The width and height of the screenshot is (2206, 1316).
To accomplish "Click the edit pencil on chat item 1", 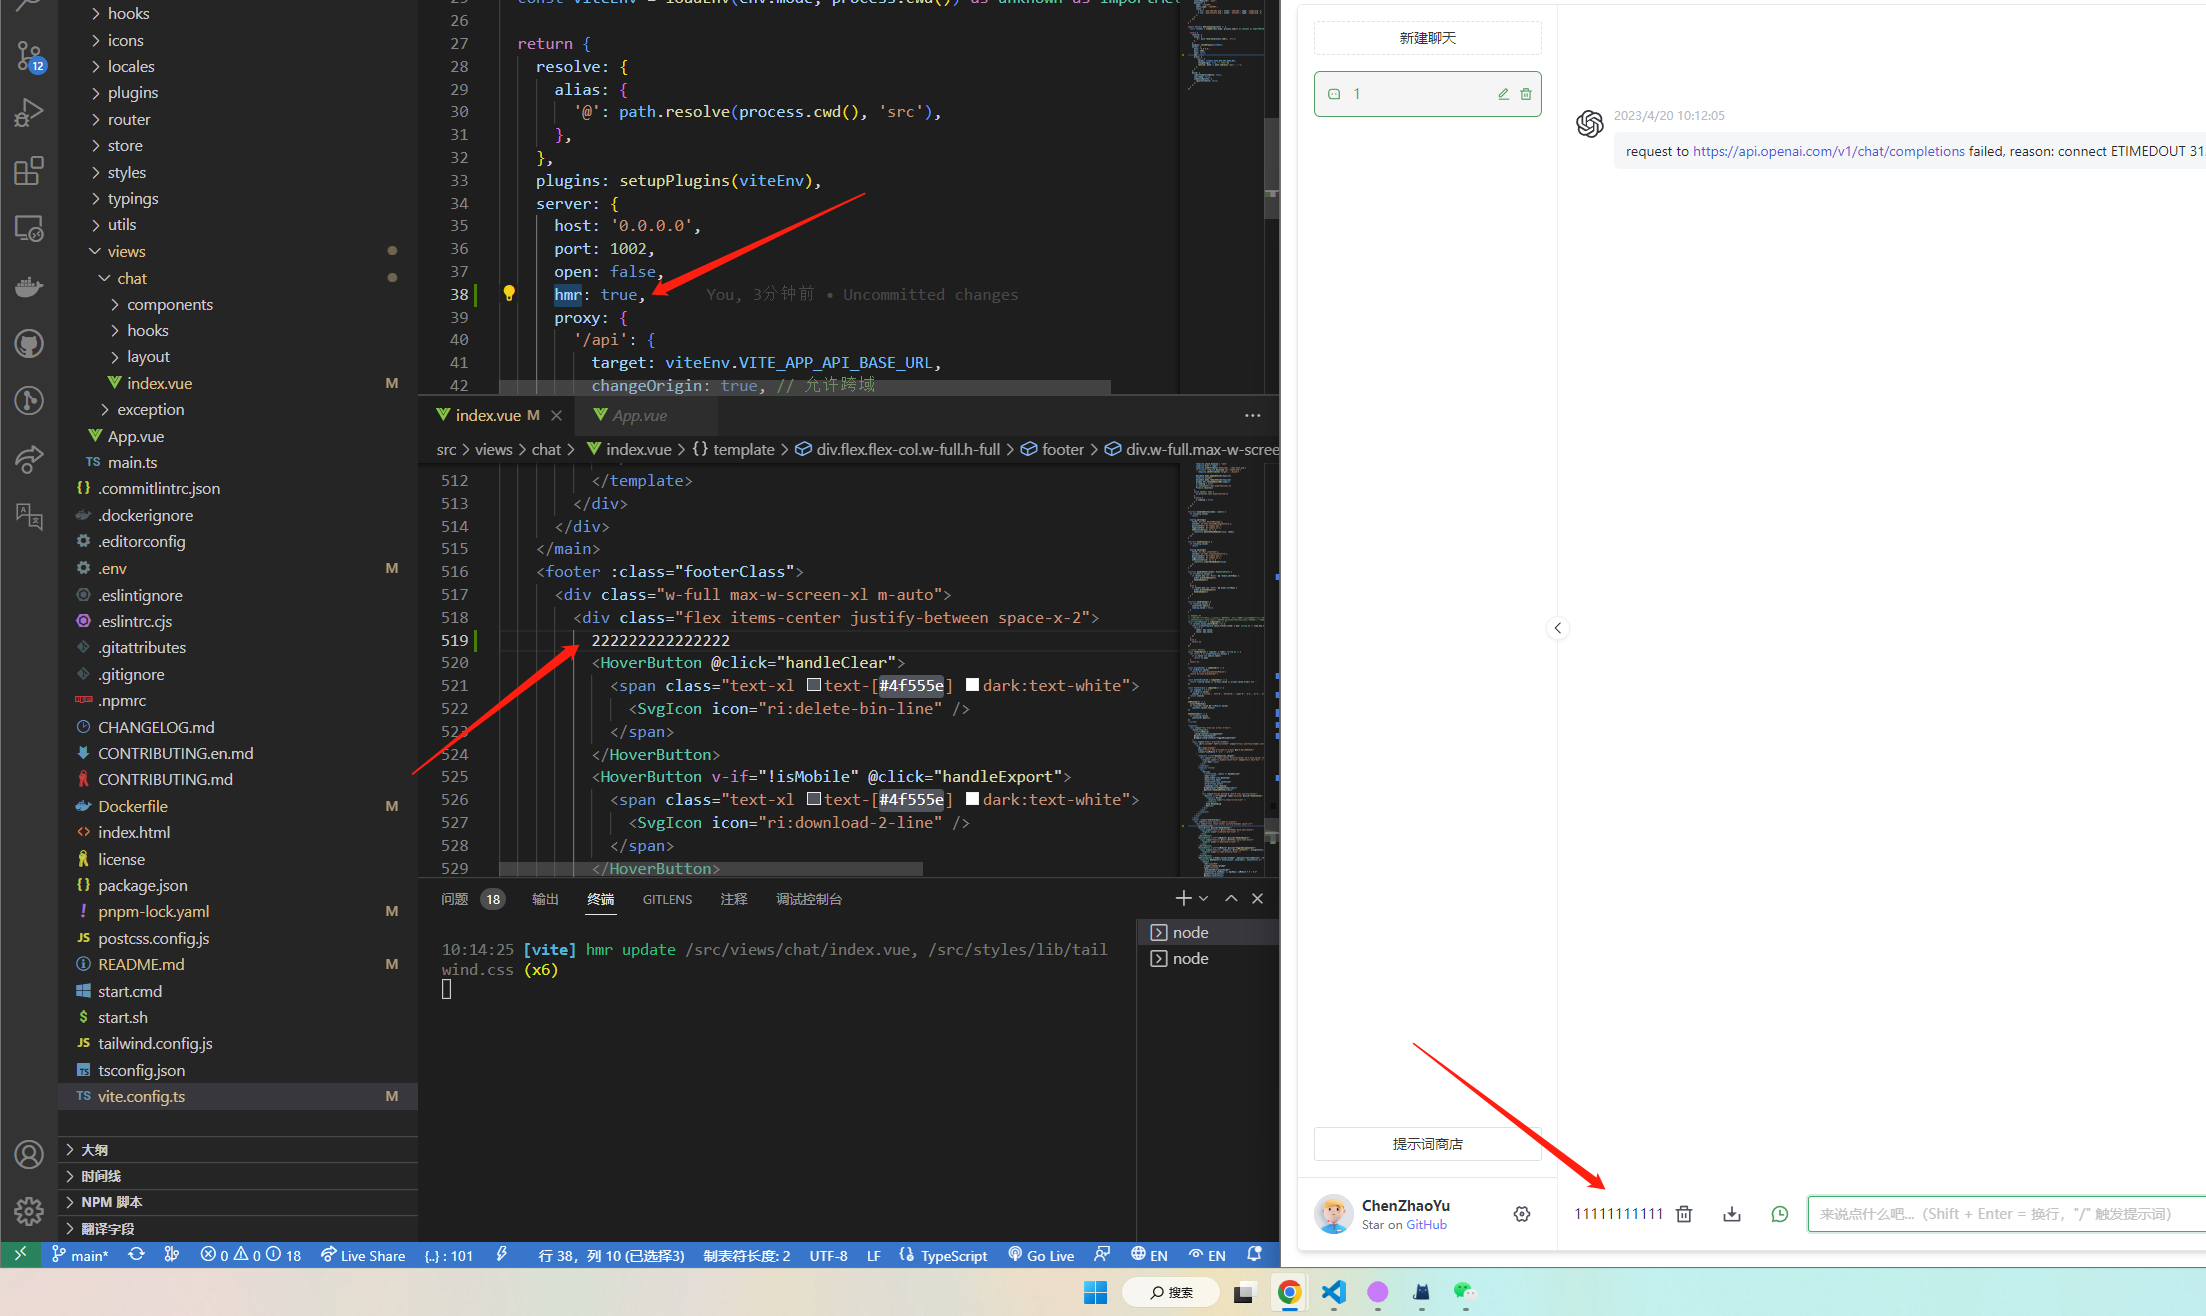I will (x=1503, y=94).
